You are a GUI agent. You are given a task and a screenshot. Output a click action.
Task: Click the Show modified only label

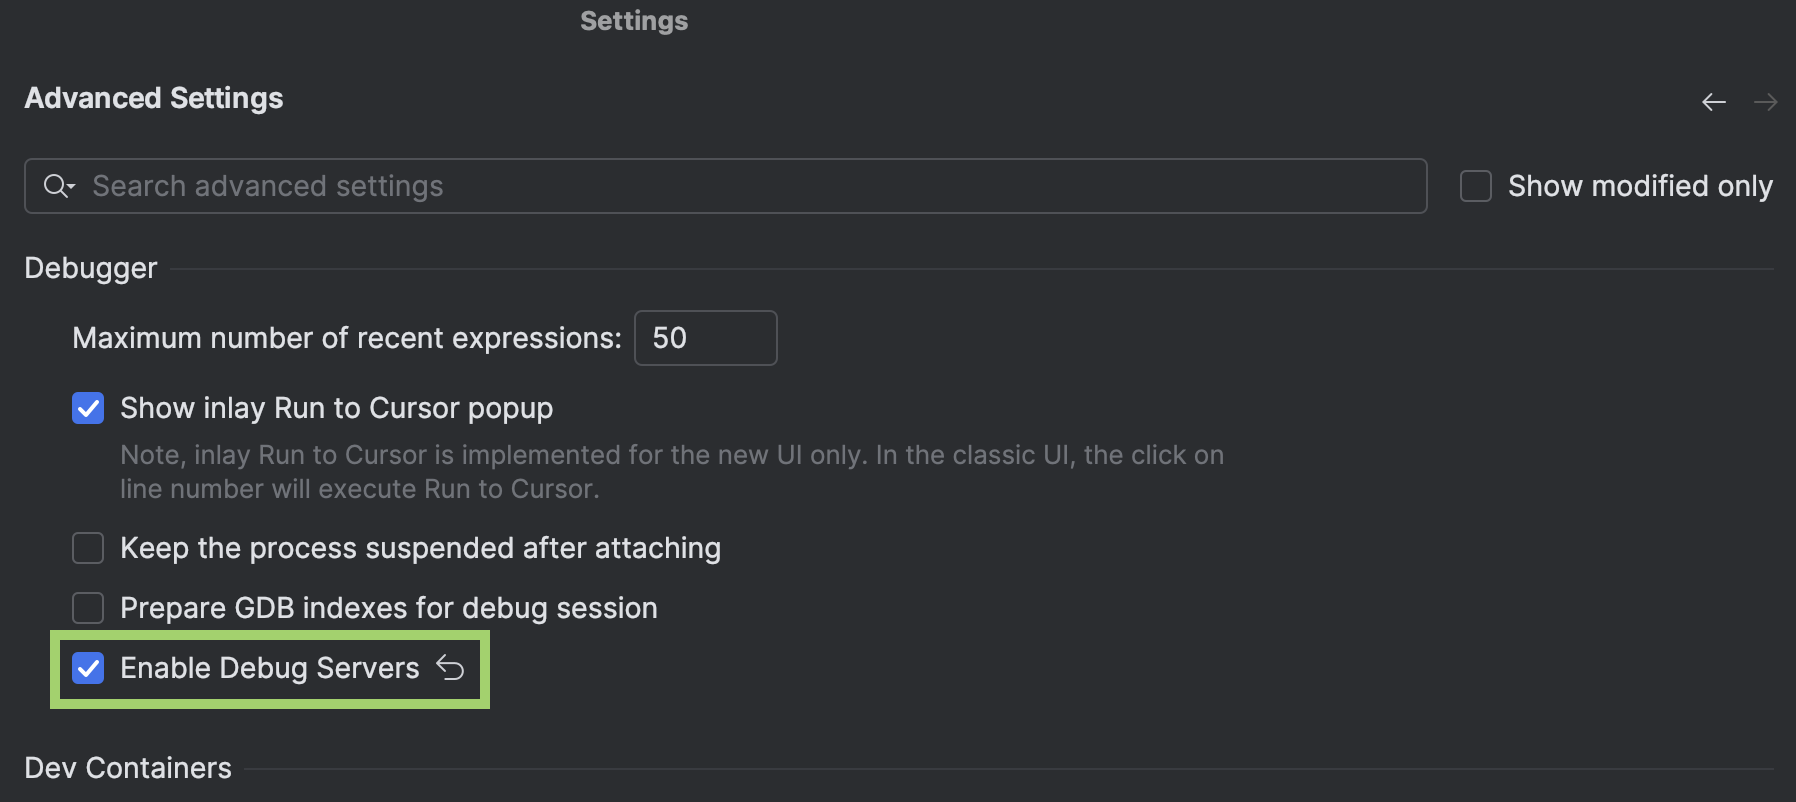coord(1640,185)
